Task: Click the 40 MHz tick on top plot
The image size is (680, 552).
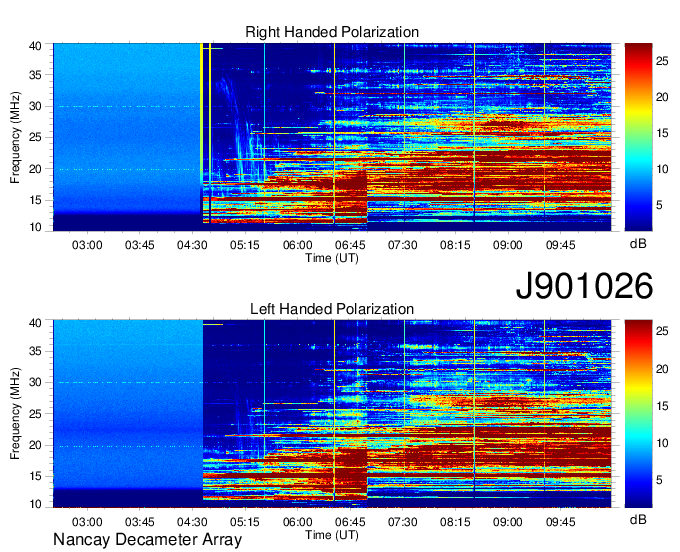Action: click(35, 46)
